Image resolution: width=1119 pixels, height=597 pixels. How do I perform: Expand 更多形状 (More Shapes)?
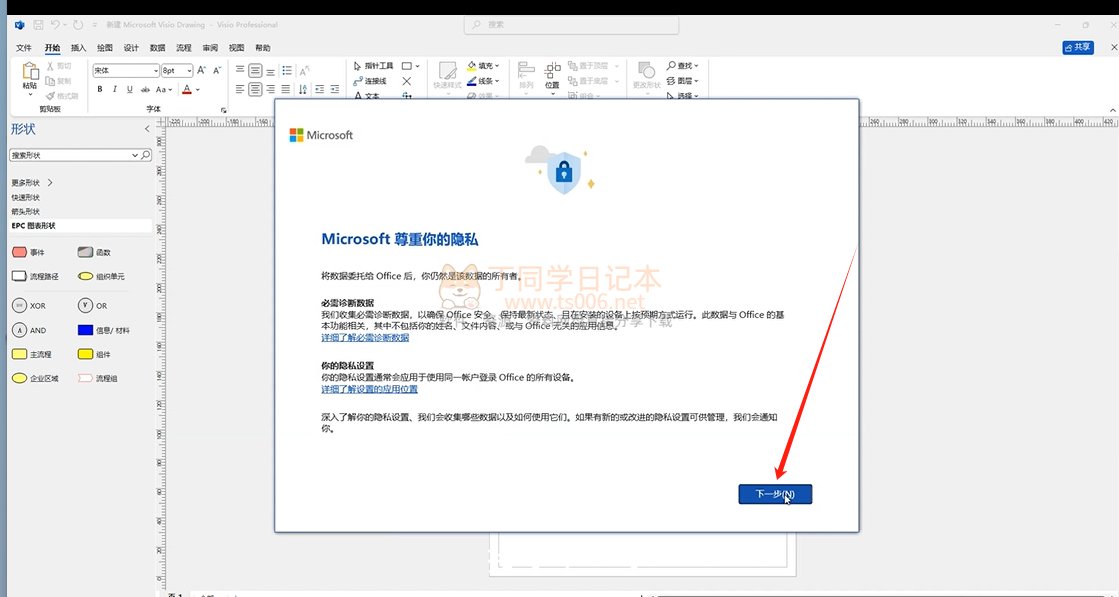(32, 183)
